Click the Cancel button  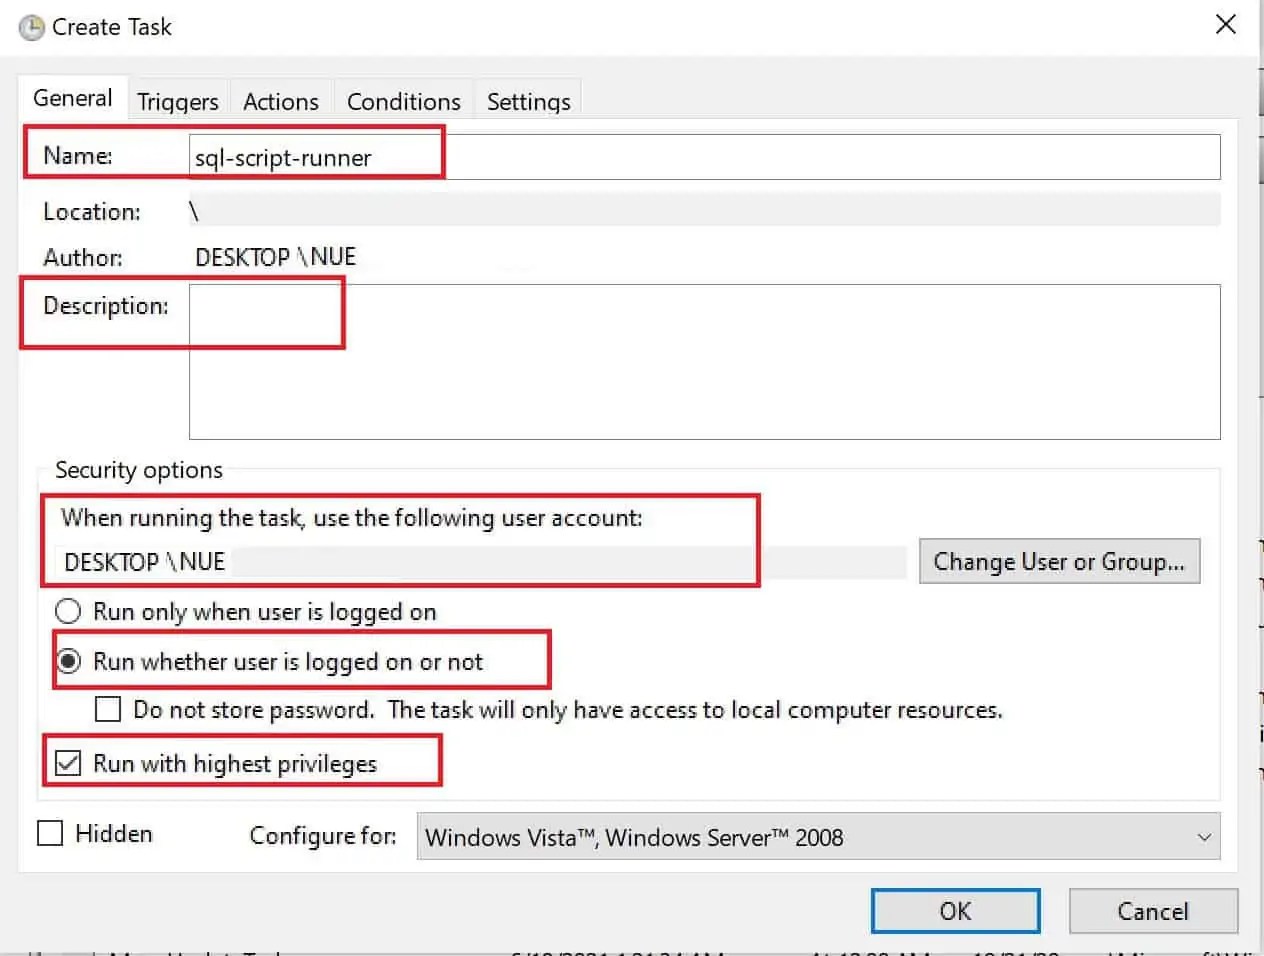pyautogui.click(x=1153, y=911)
